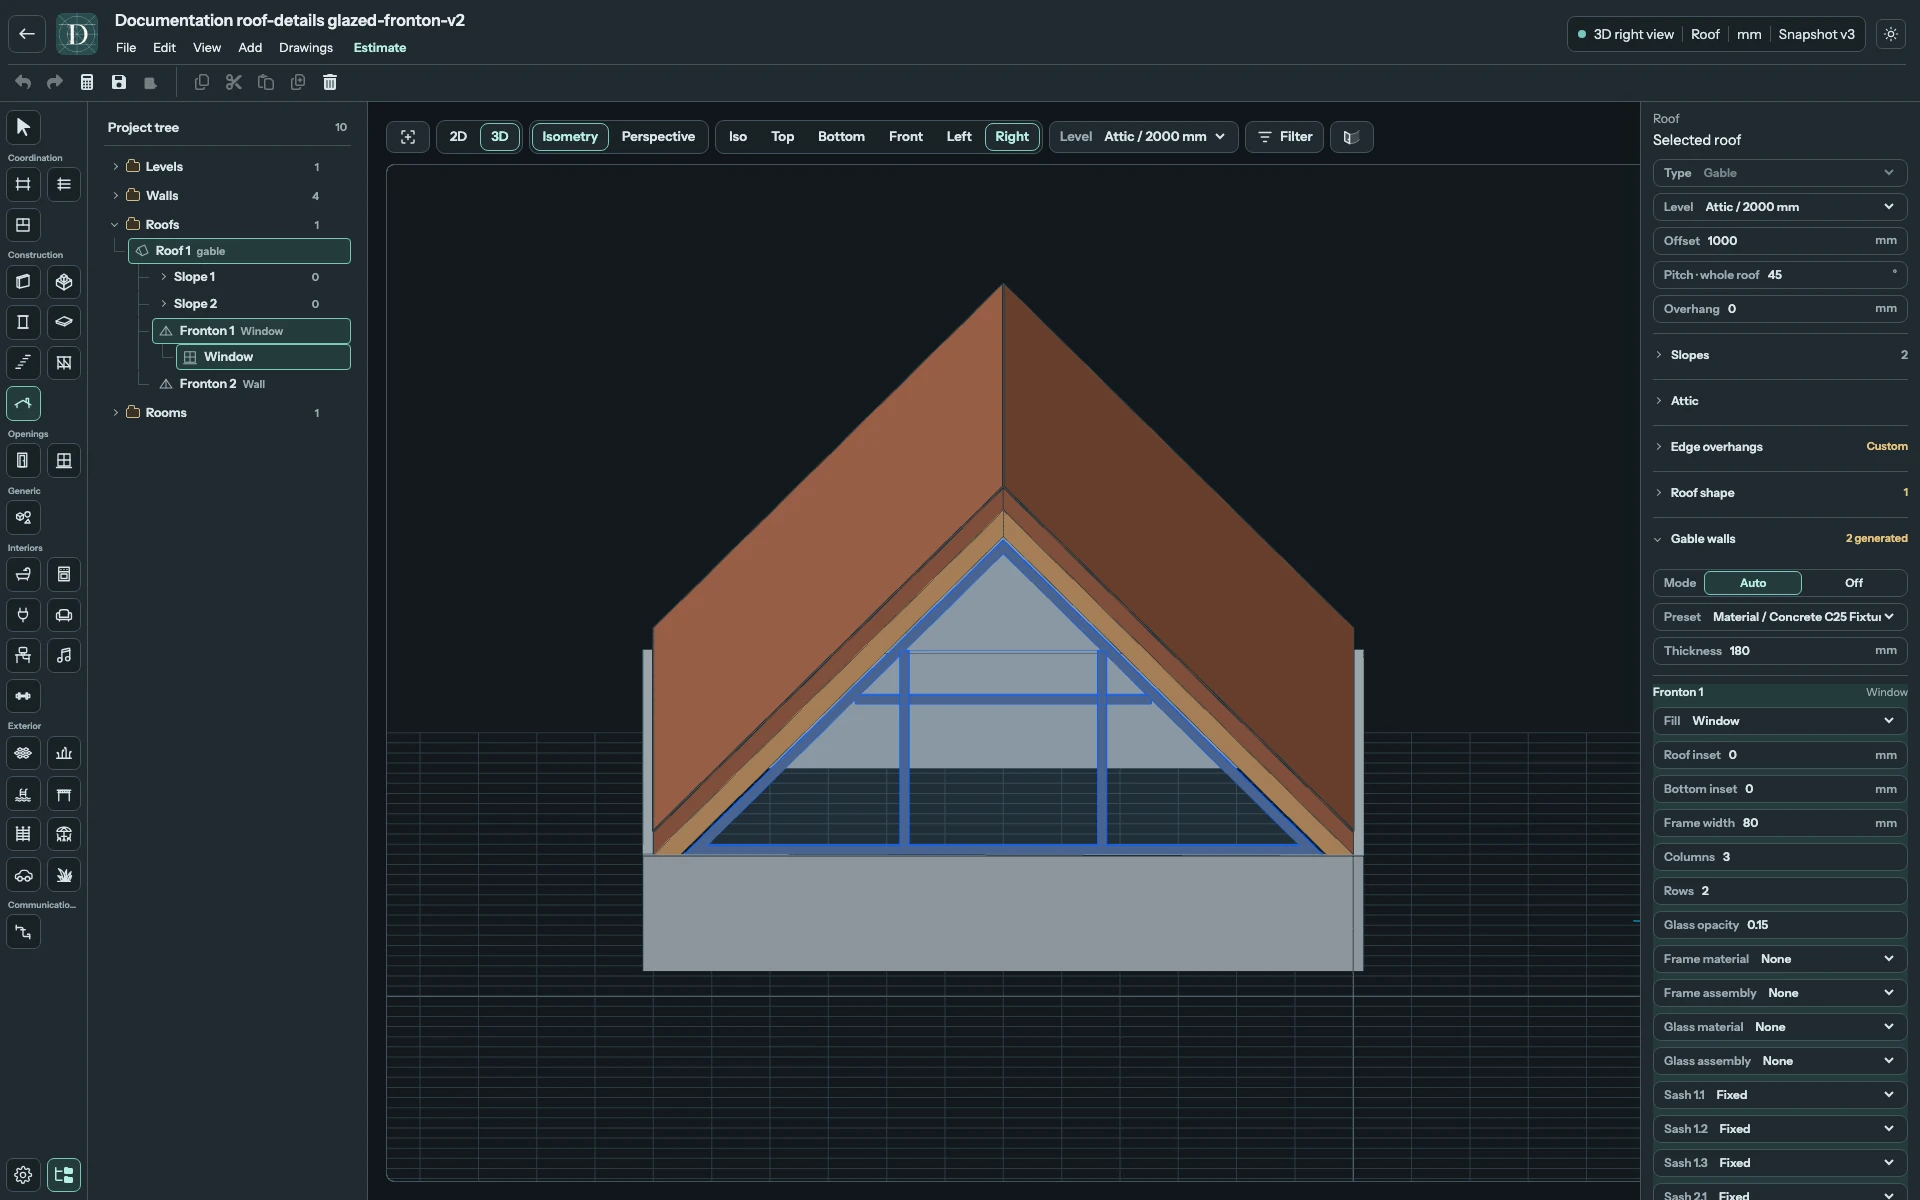Set gable walls mode to Auto
The height and width of the screenshot is (1200, 1920).
click(1753, 583)
